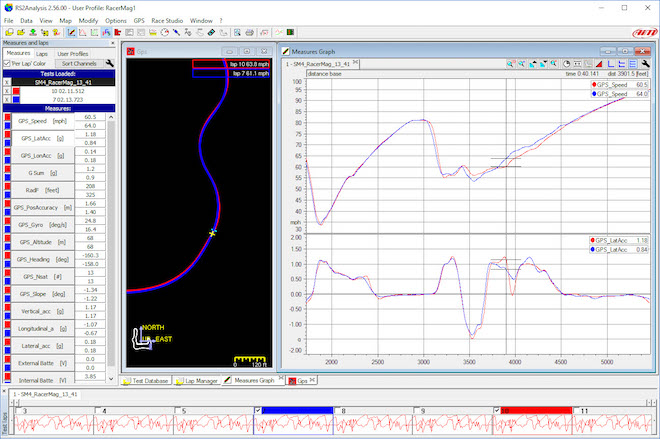
Task: Click the clock time-base icon in graph toolbar
Action: (x=566, y=63)
